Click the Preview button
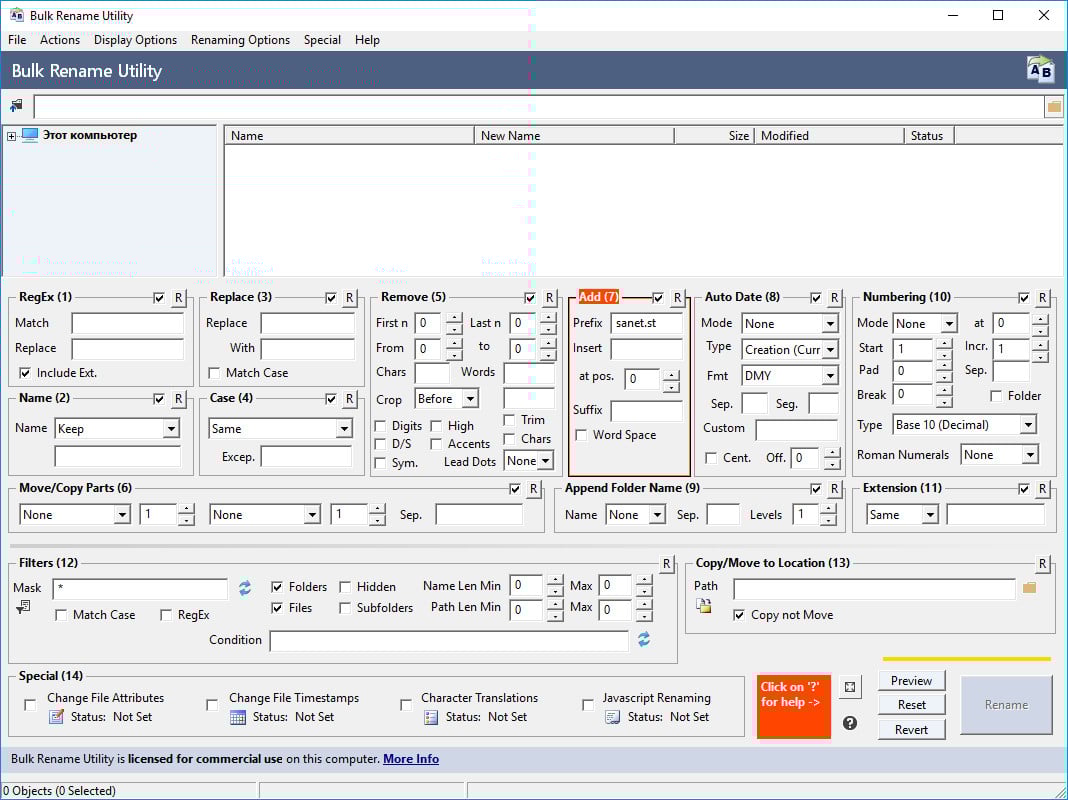The width and height of the screenshot is (1068, 800). pos(911,680)
